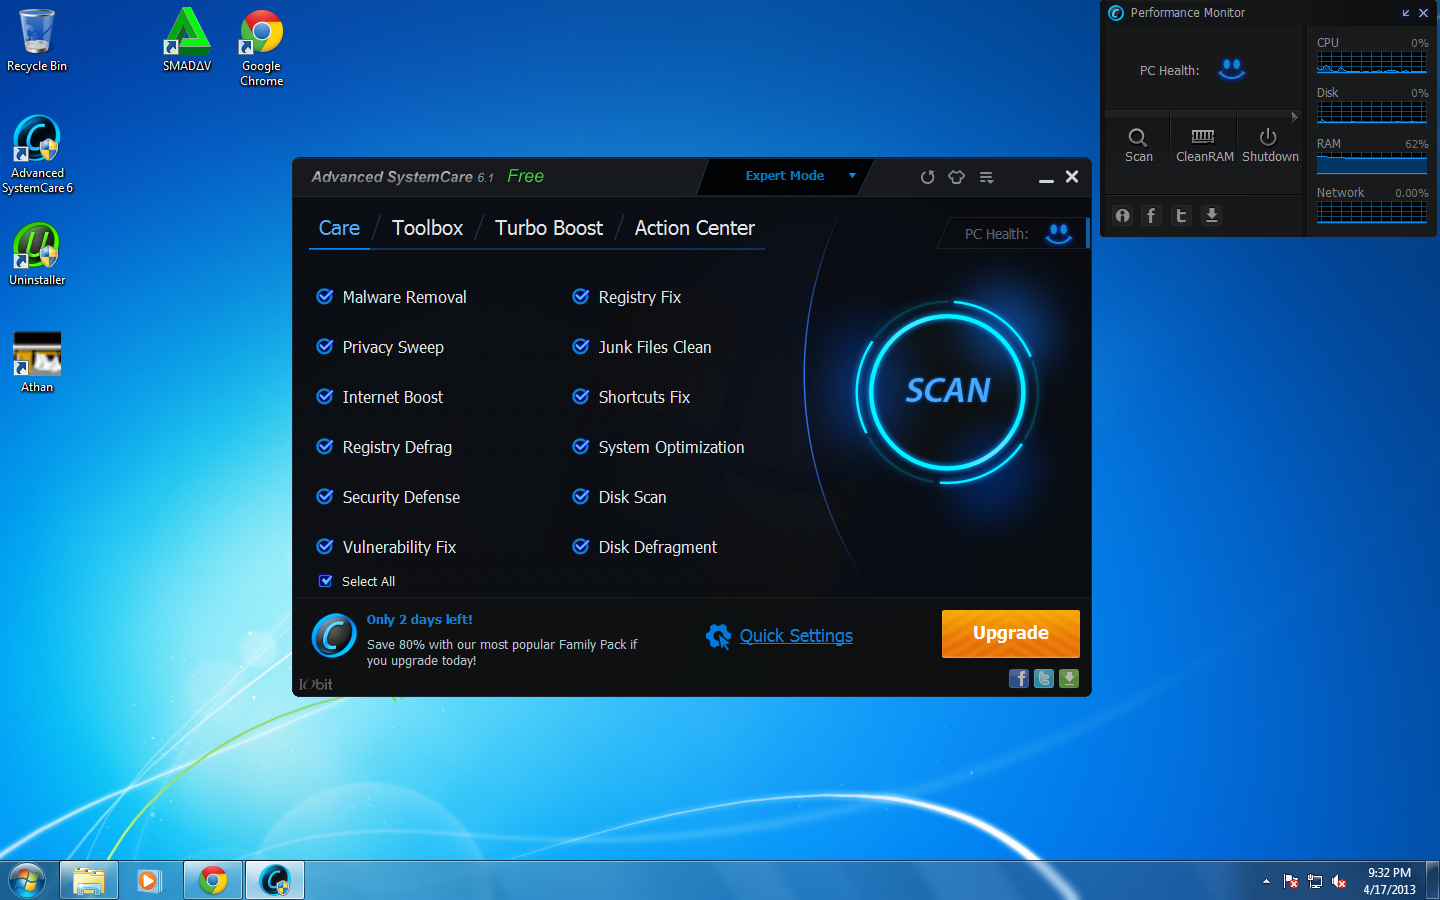Uncheck System Optimization
This screenshot has height=900, width=1440.
581,446
